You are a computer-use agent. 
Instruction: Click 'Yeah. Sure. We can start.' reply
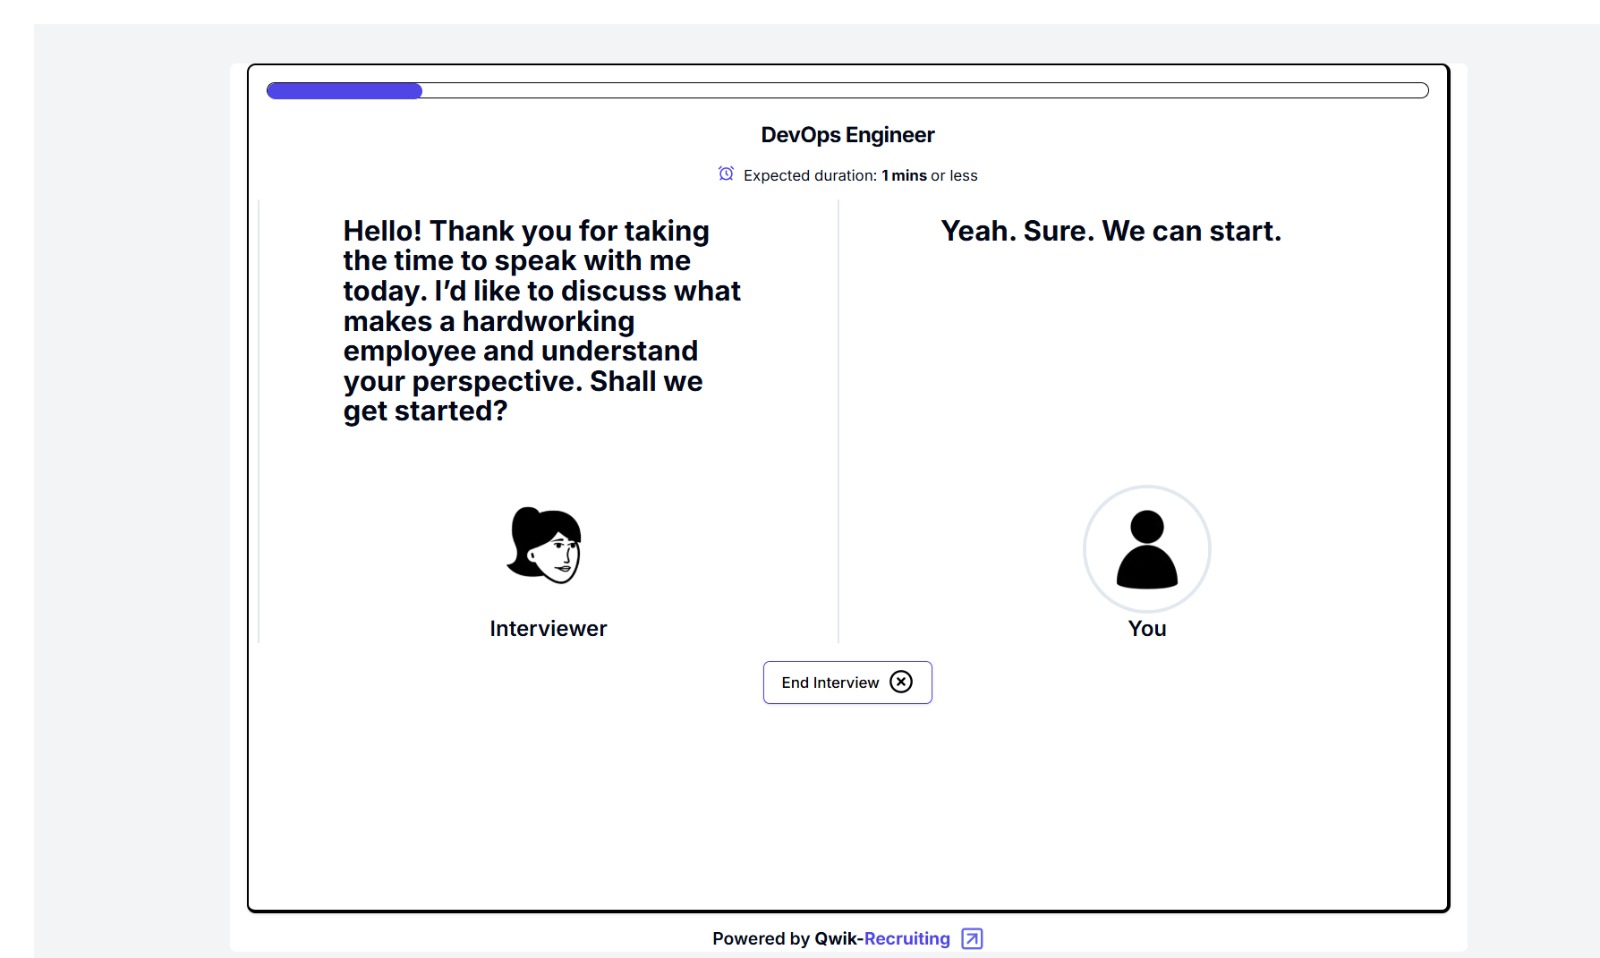coord(1110,231)
